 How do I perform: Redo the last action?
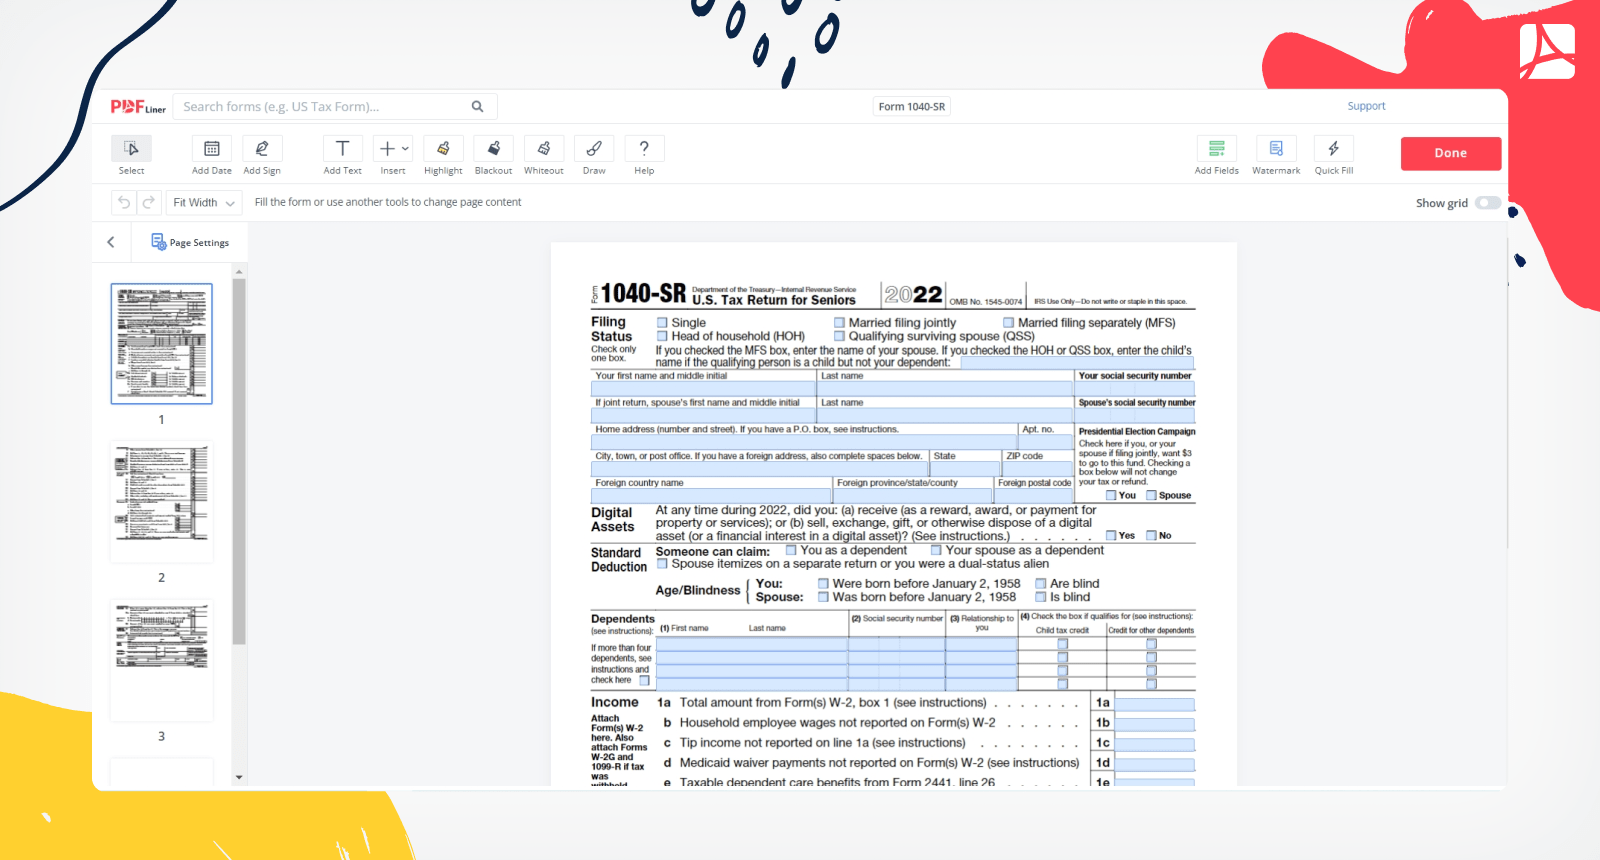(x=148, y=202)
